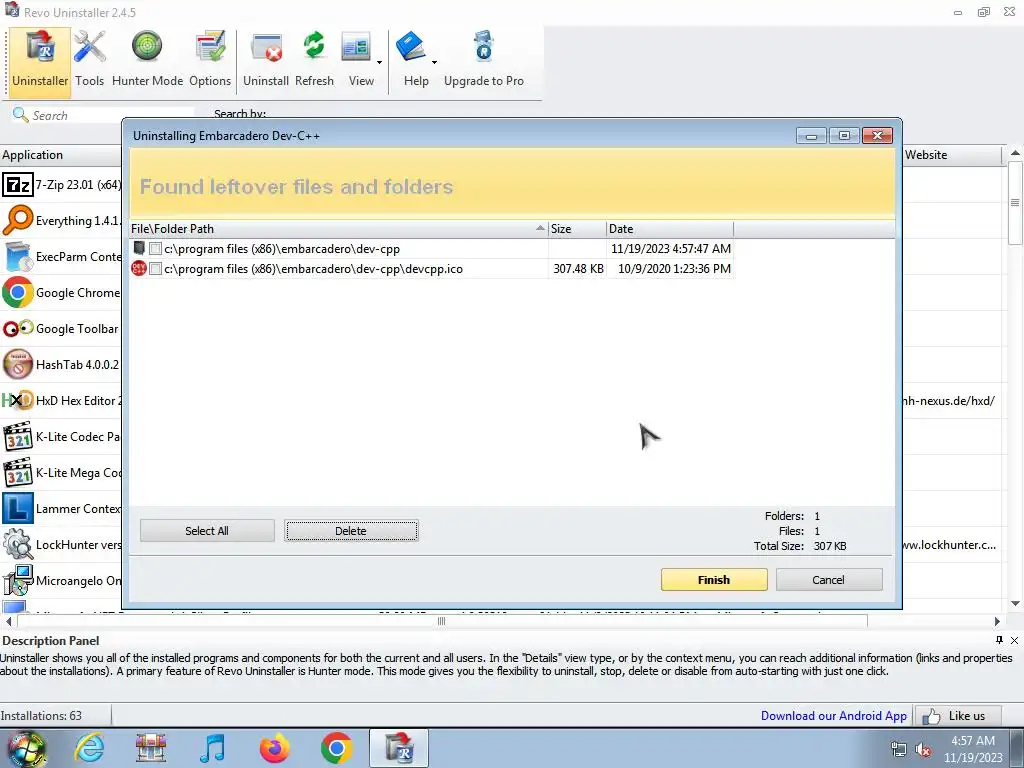
Task: Select Lammer Context icon in list
Action: click(x=18, y=508)
